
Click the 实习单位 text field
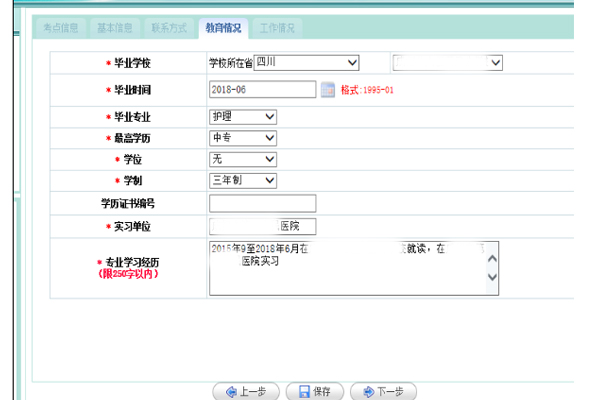262,226
